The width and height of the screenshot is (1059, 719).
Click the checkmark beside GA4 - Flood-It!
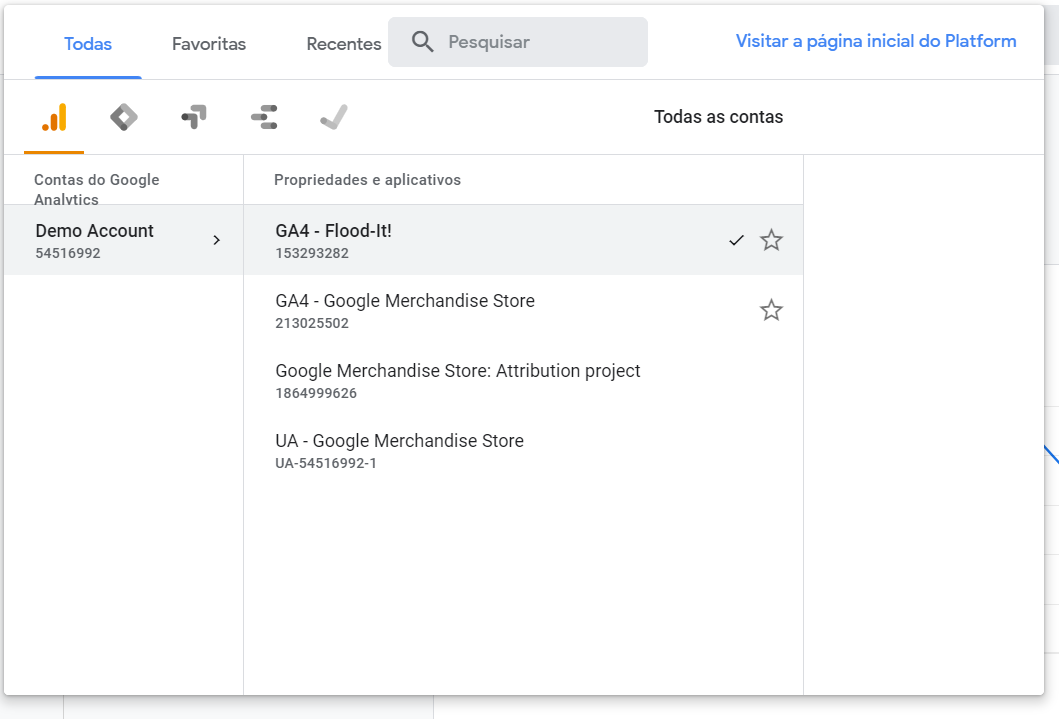click(x=736, y=240)
